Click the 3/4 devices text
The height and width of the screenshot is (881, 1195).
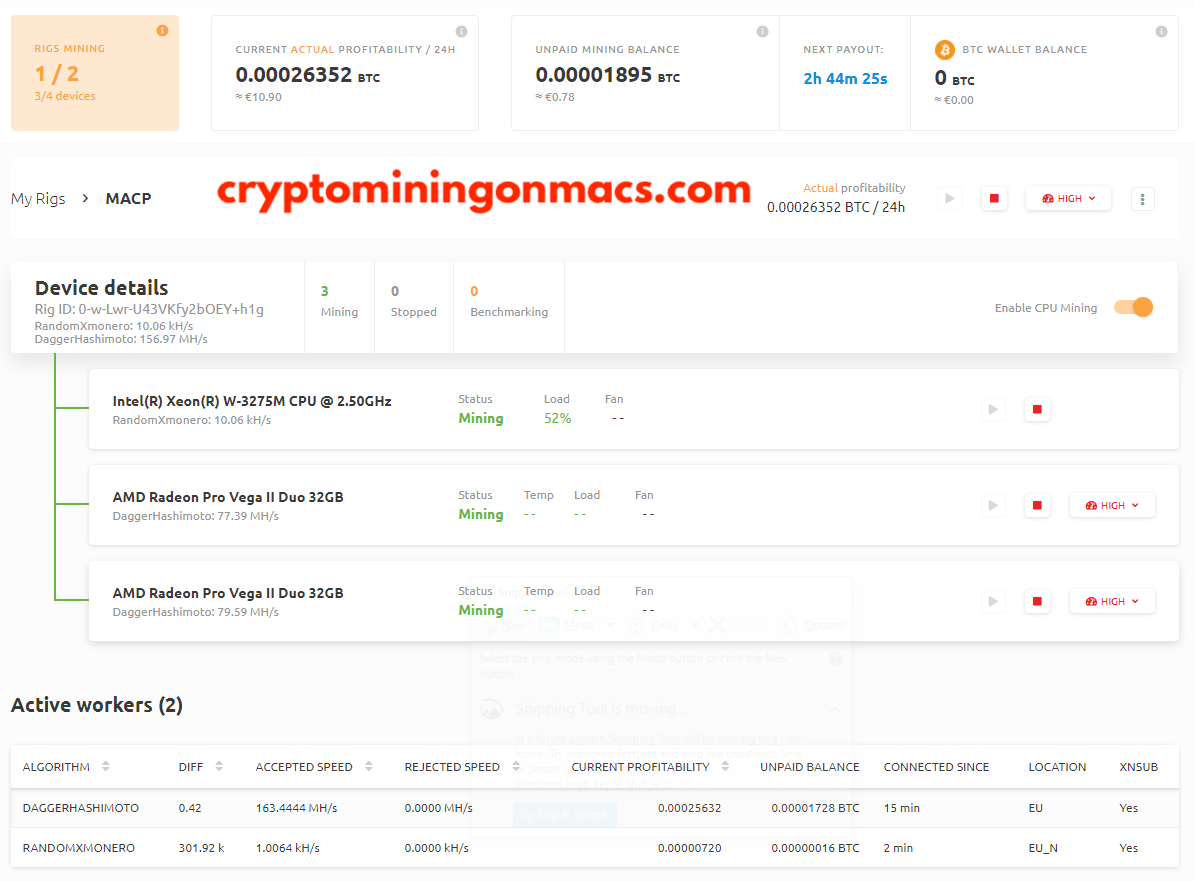pos(65,96)
